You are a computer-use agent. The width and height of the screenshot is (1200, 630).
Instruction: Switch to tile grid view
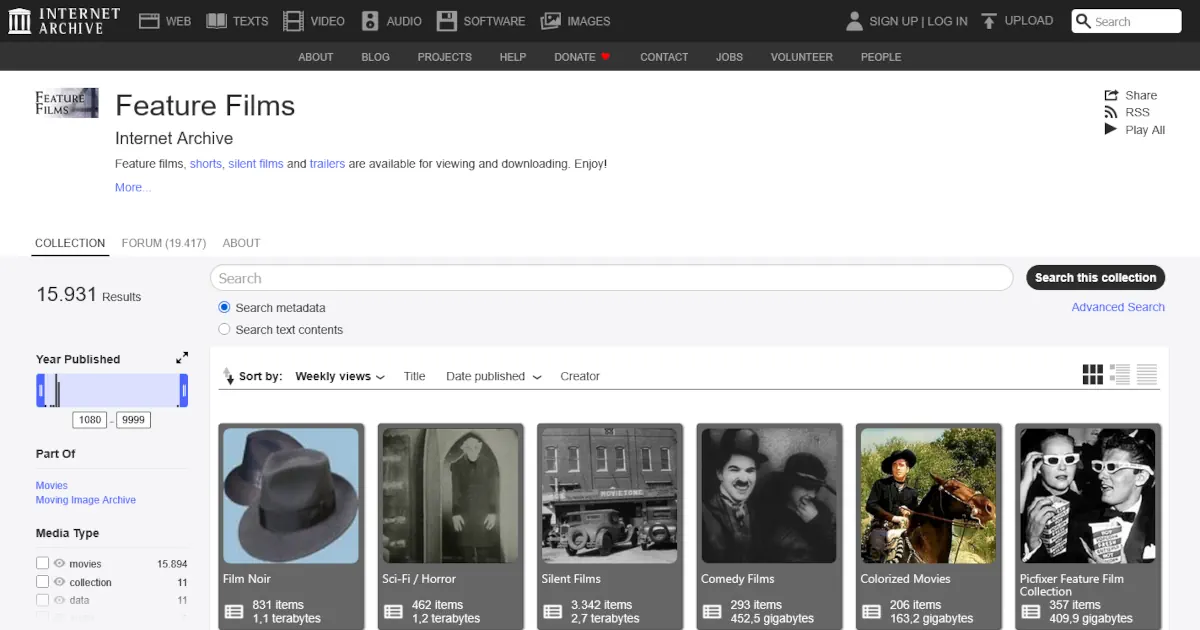(x=1092, y=375)
